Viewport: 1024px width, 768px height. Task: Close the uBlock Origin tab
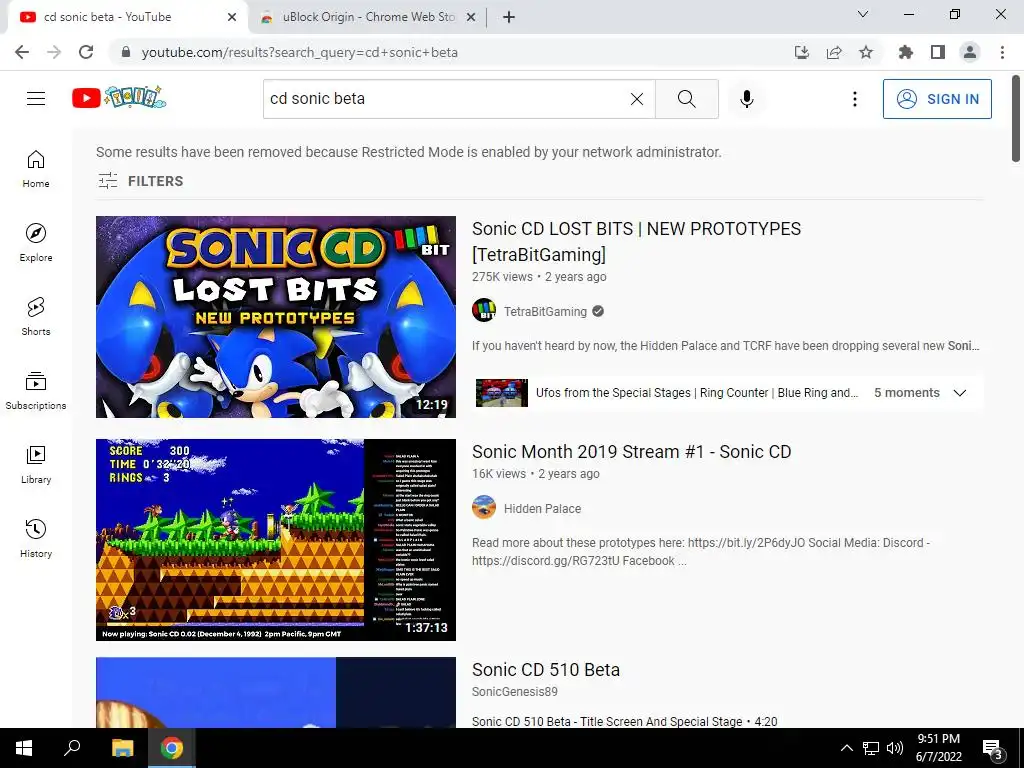tap(470, 17)
